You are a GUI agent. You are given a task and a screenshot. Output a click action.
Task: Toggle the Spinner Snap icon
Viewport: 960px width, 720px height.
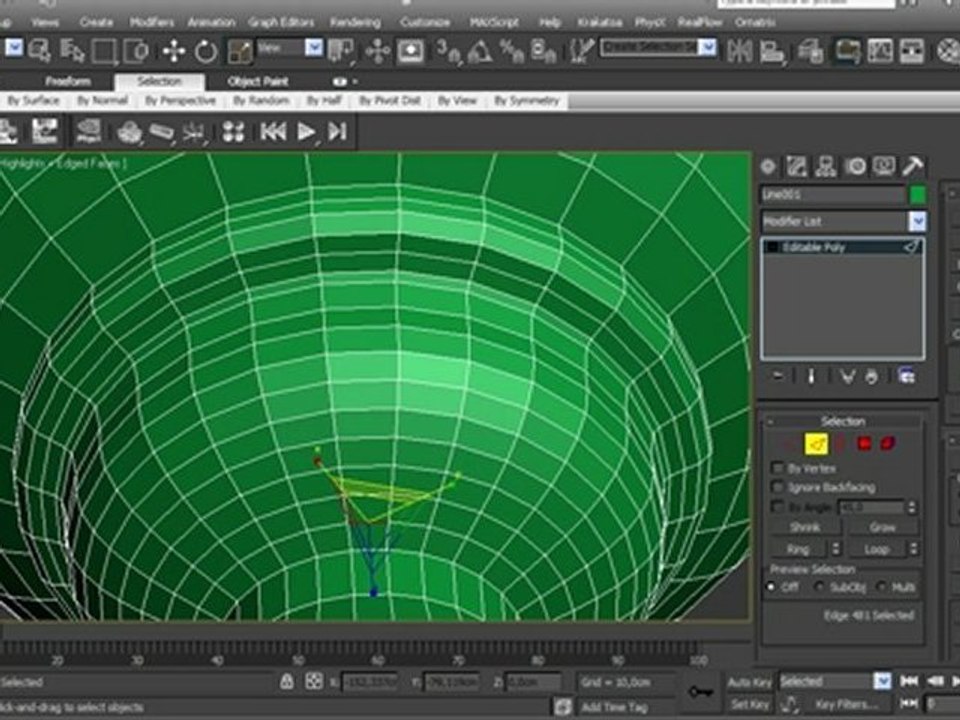(x=543, y=51)
